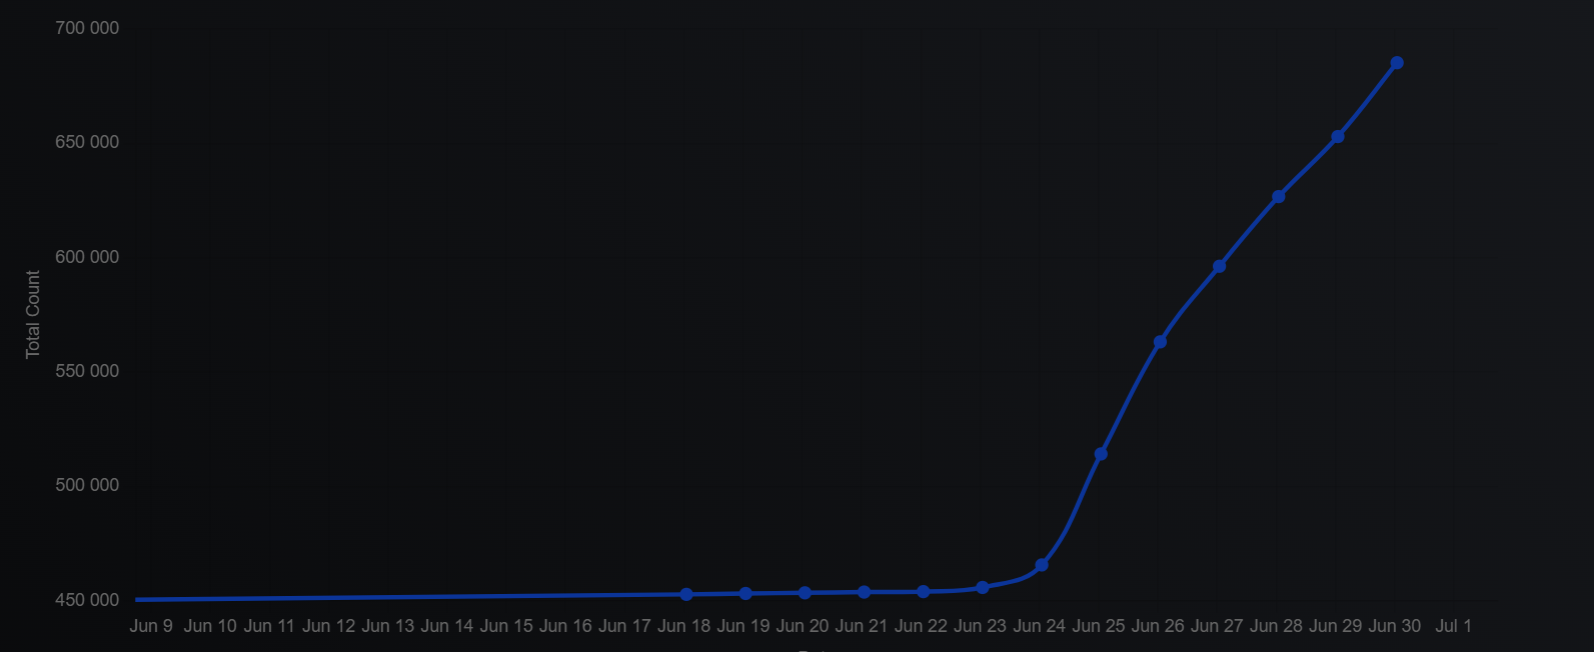
Task: Select the Jun 30 data point
Action: click(x=1397, y=63)
